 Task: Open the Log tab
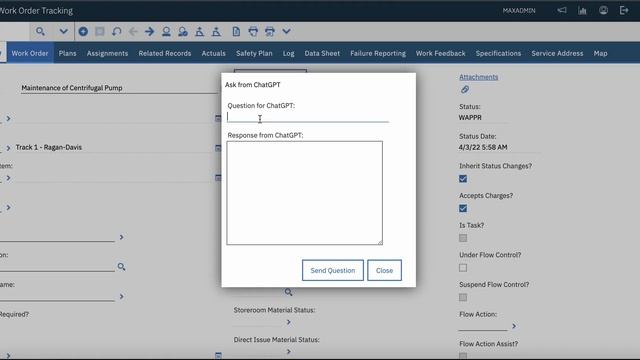(x=289, y=53)
